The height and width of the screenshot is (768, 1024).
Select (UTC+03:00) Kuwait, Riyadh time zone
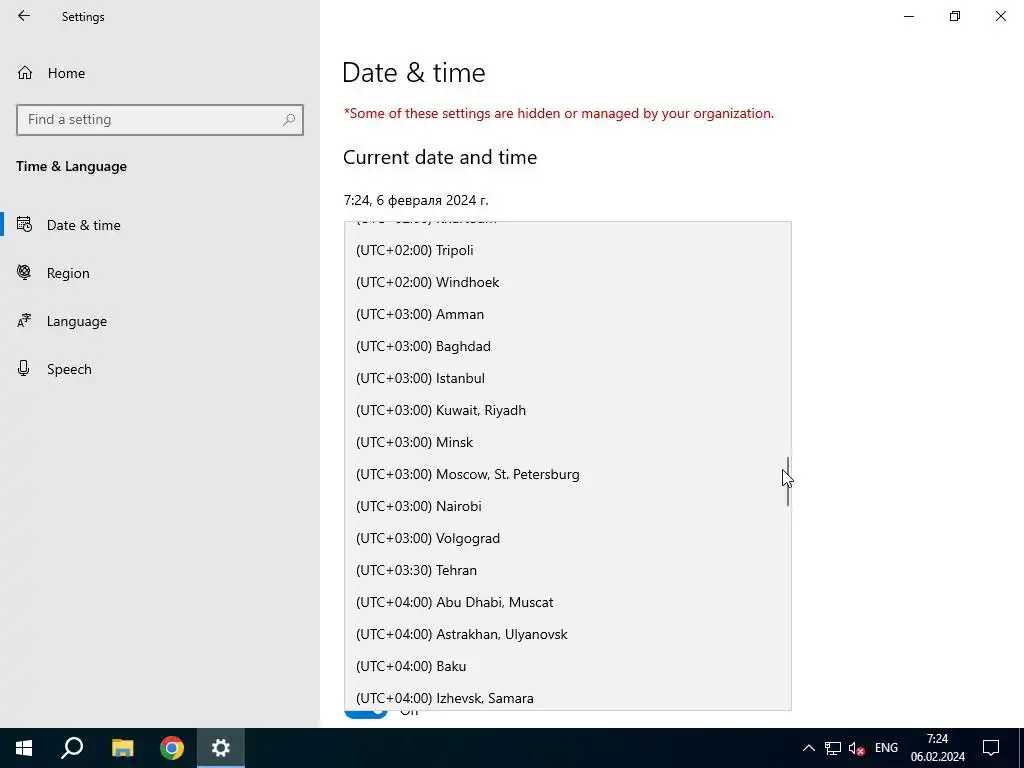568,410
